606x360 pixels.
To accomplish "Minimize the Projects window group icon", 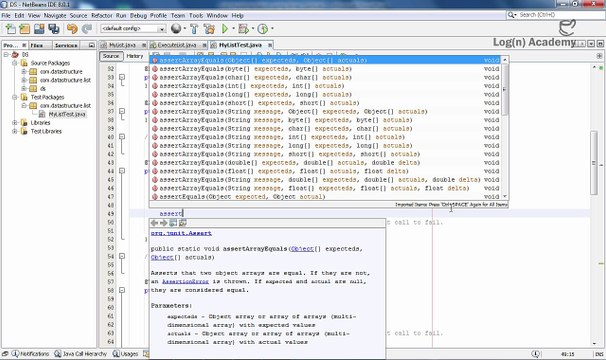I will [x=92, y=45].
